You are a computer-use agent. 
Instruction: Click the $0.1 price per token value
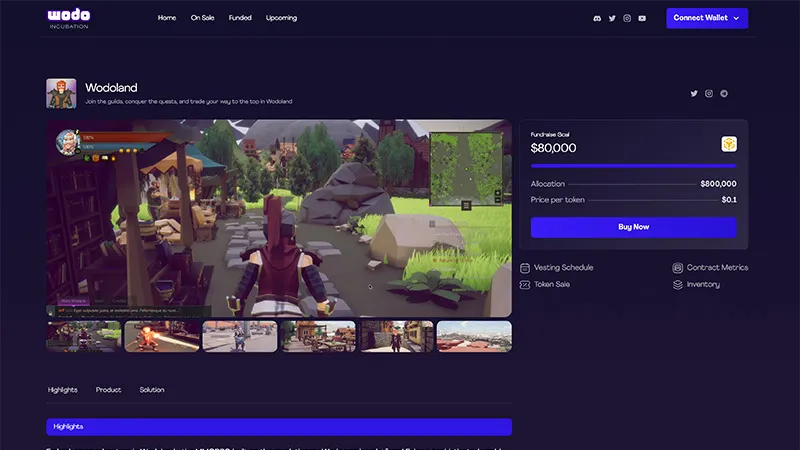click(x=729, y=199)
